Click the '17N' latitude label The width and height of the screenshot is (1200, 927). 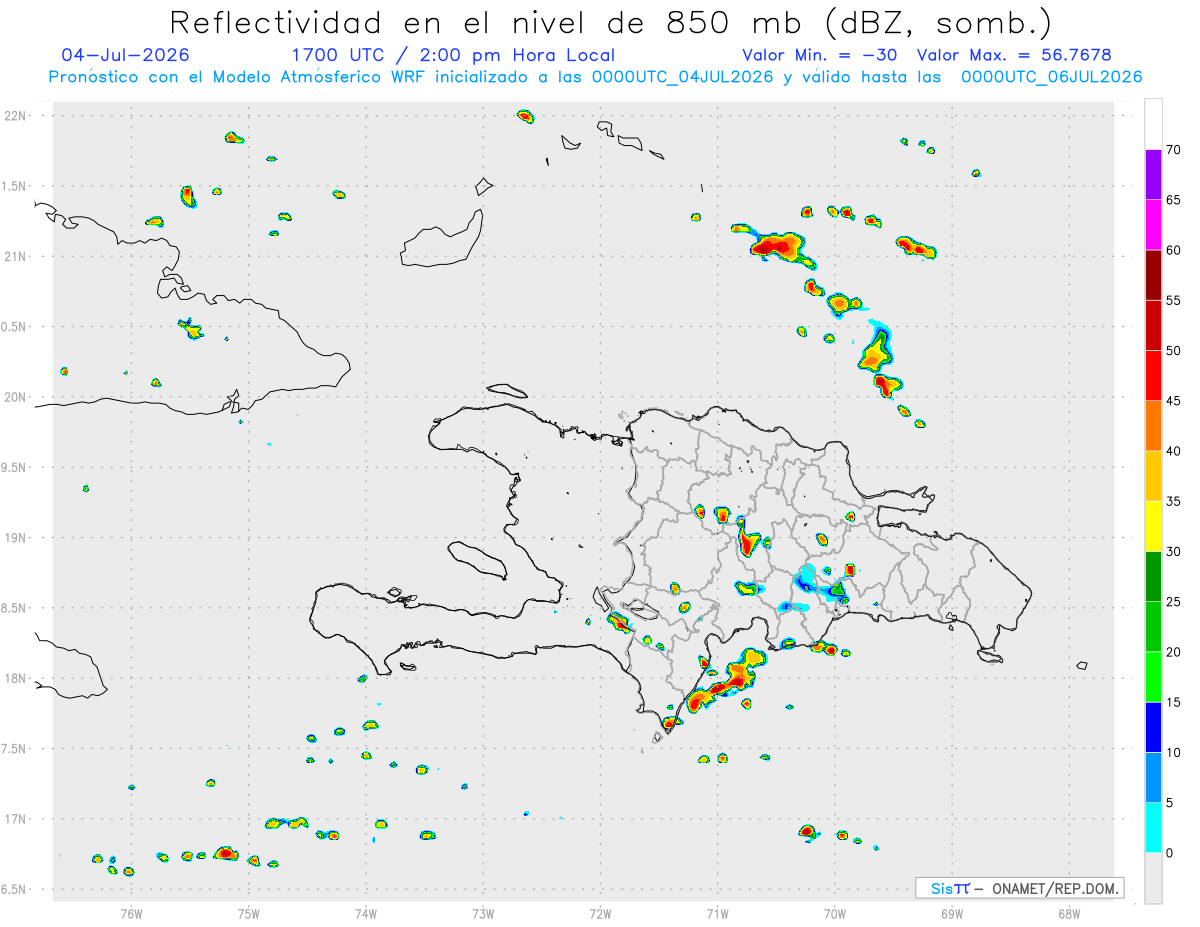coord(17,819)
